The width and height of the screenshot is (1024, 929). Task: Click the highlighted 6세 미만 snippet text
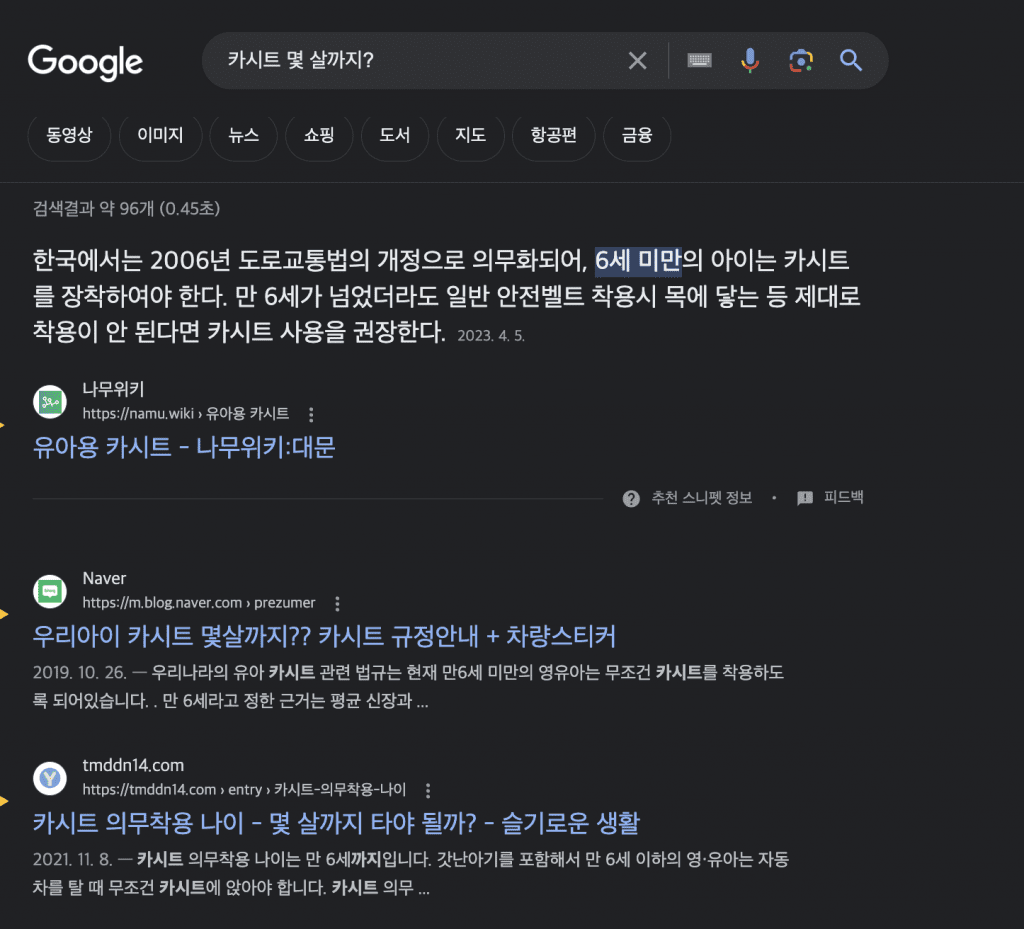point(638,260)
